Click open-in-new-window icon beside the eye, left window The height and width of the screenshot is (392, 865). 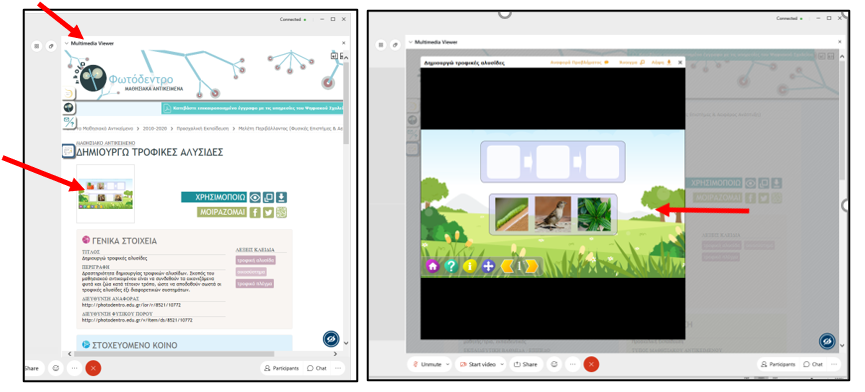(268, 197)
